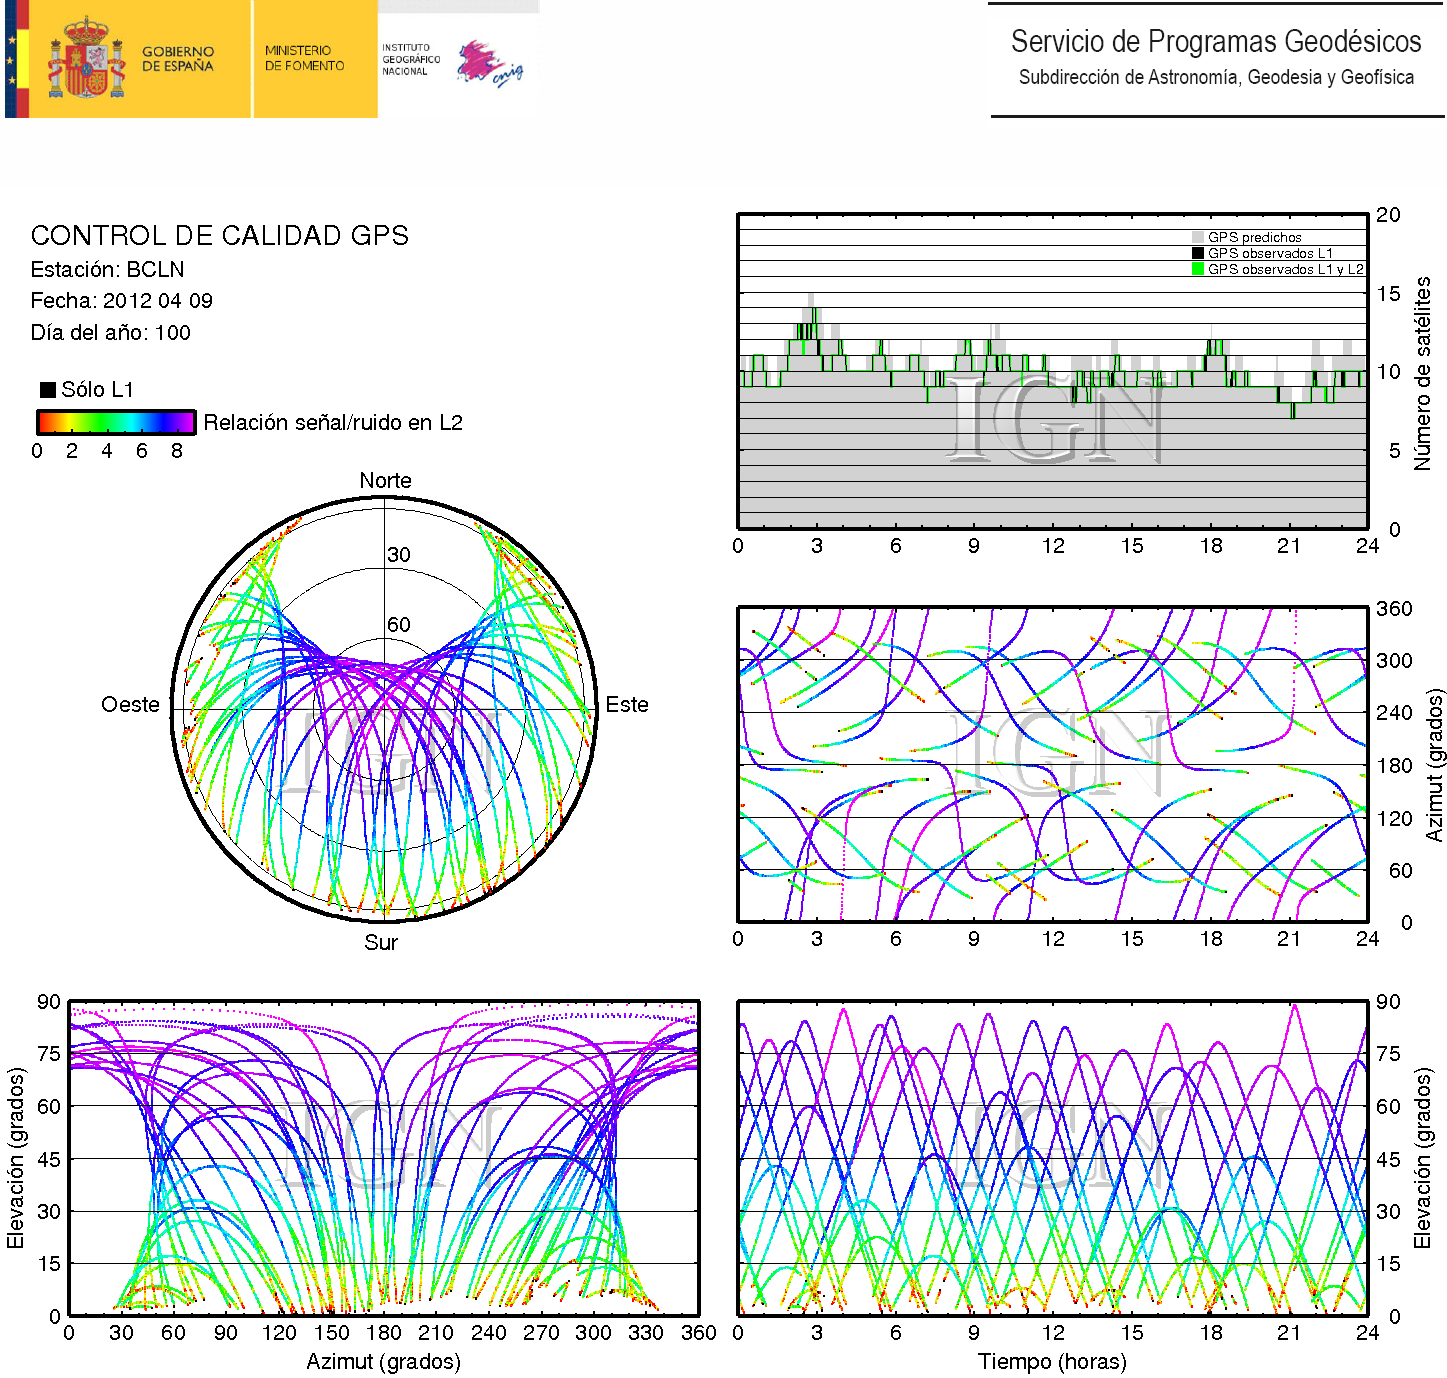Click the pink CNIG logo
This screenshot has height=1378, width=1447.
(488, 64)
